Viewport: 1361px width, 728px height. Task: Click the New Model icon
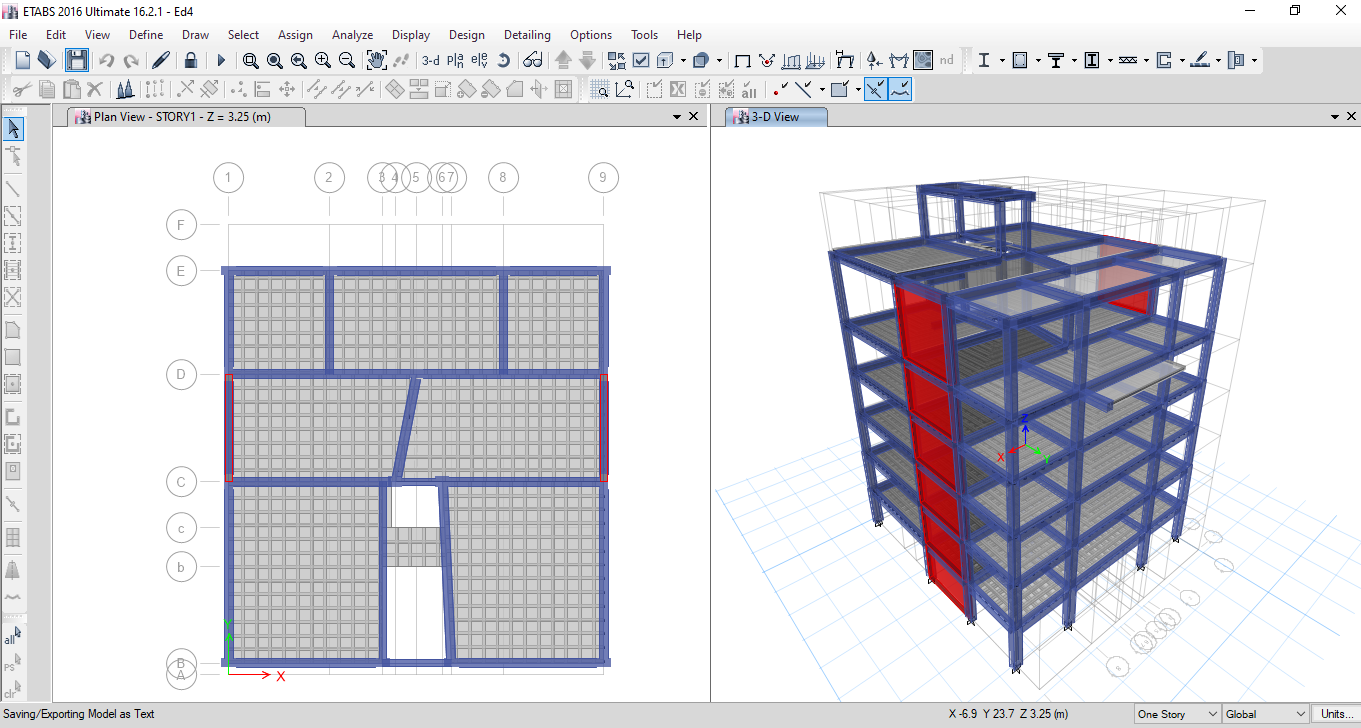[x=22, y=60]
